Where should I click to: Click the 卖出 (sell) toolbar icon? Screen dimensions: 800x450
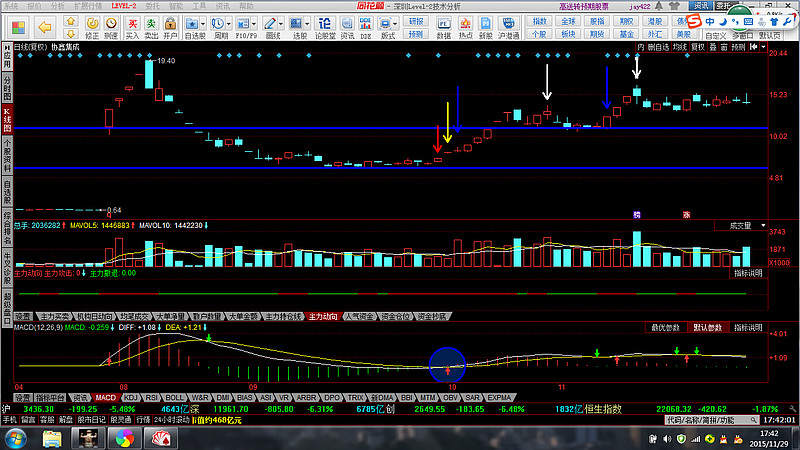click(x=151, y=24)
